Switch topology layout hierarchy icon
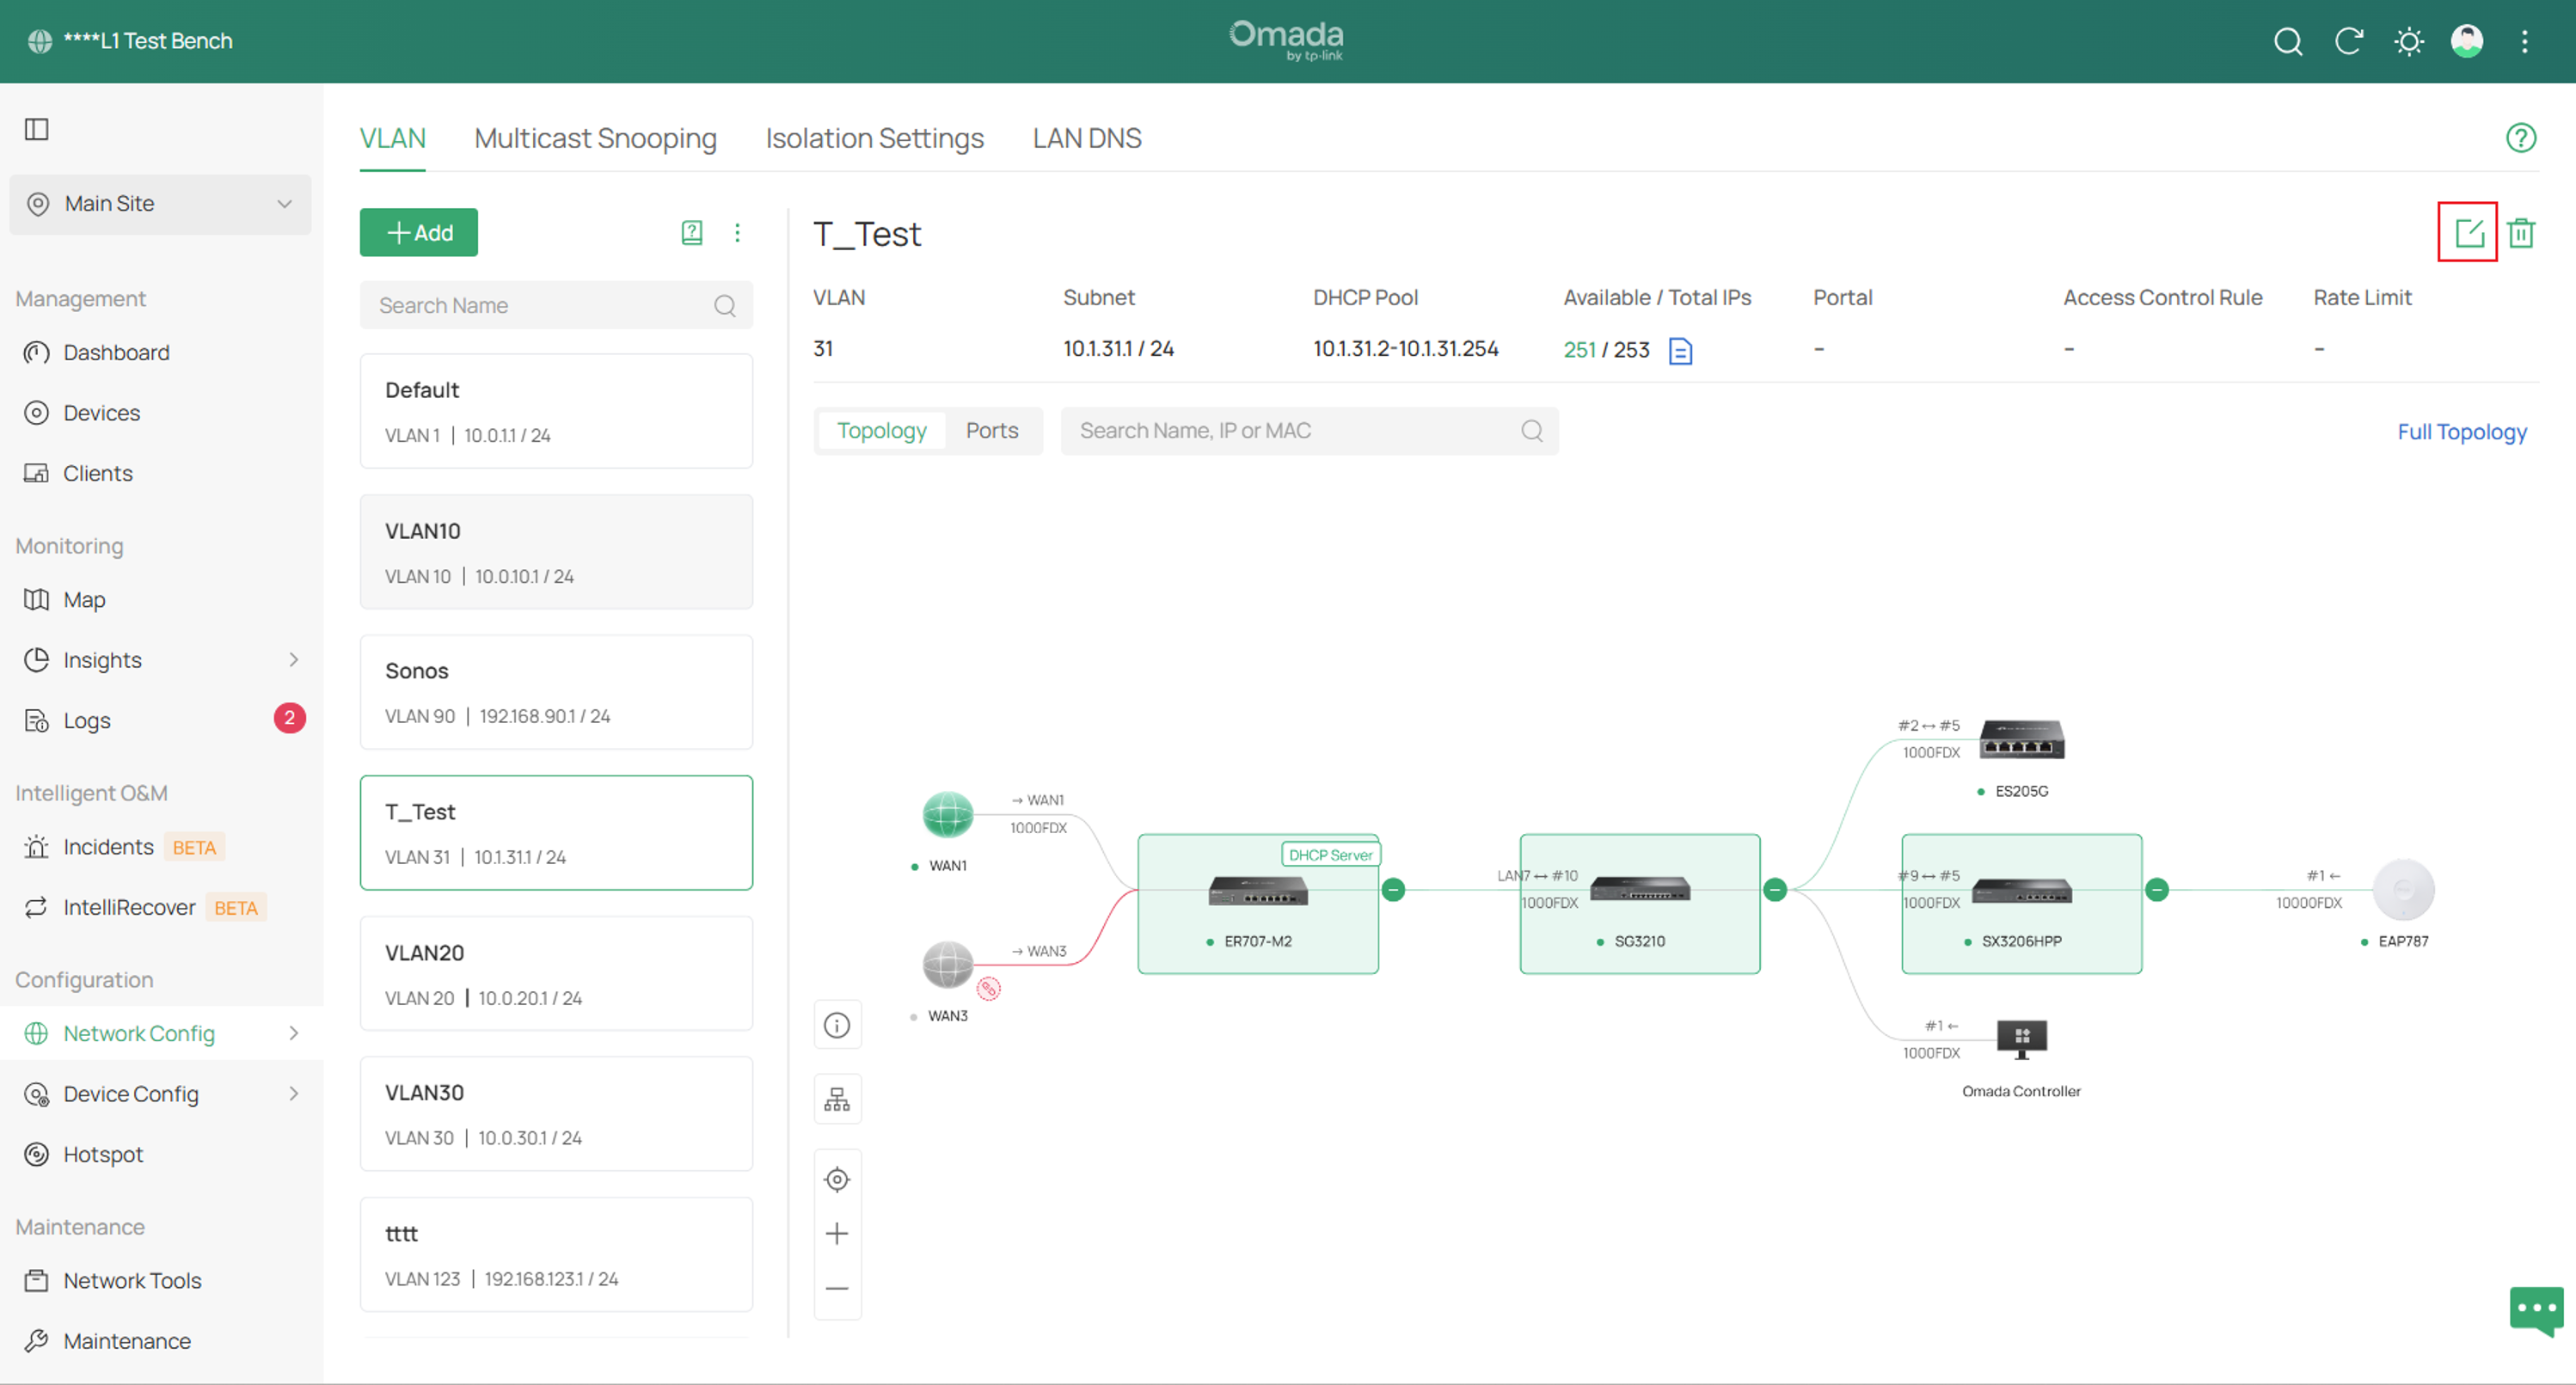 837,1100
